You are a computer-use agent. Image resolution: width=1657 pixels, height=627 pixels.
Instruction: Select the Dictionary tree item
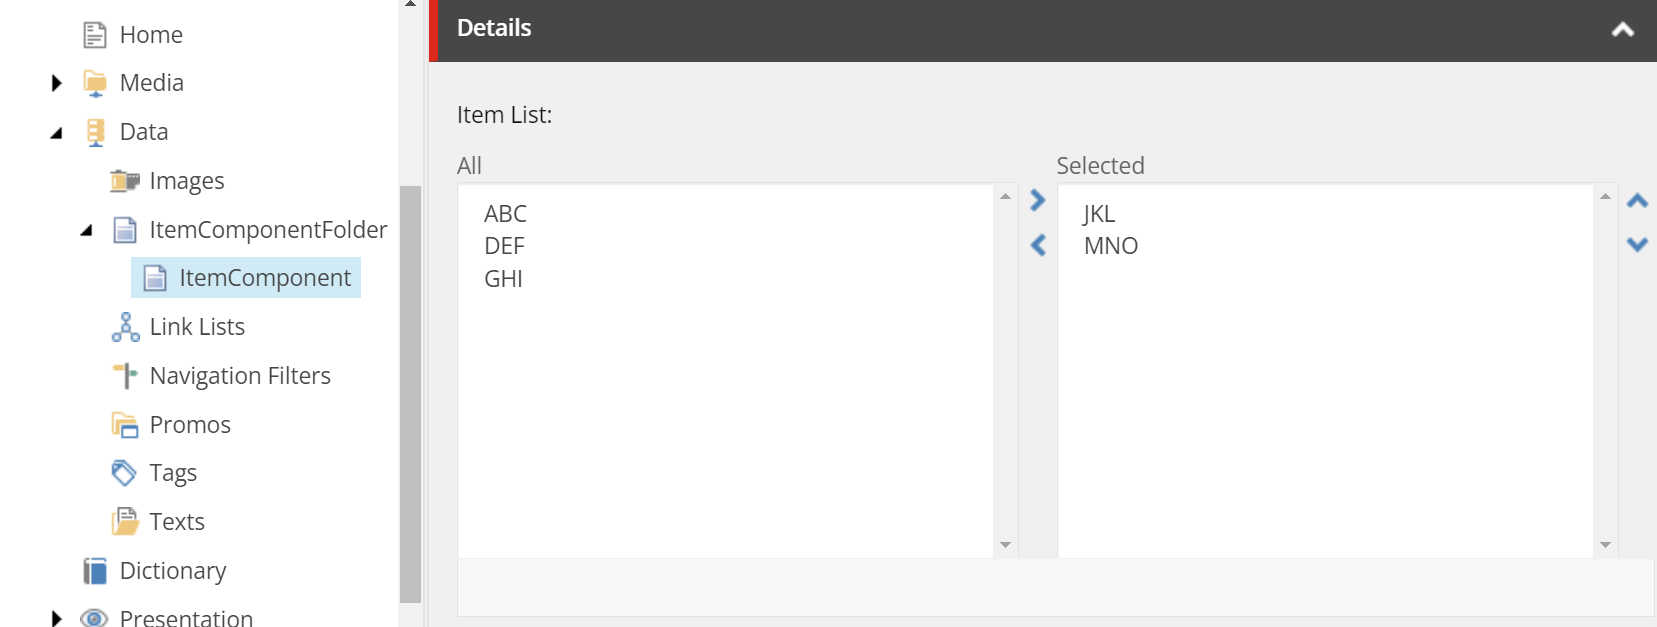(x=173, y=571)
